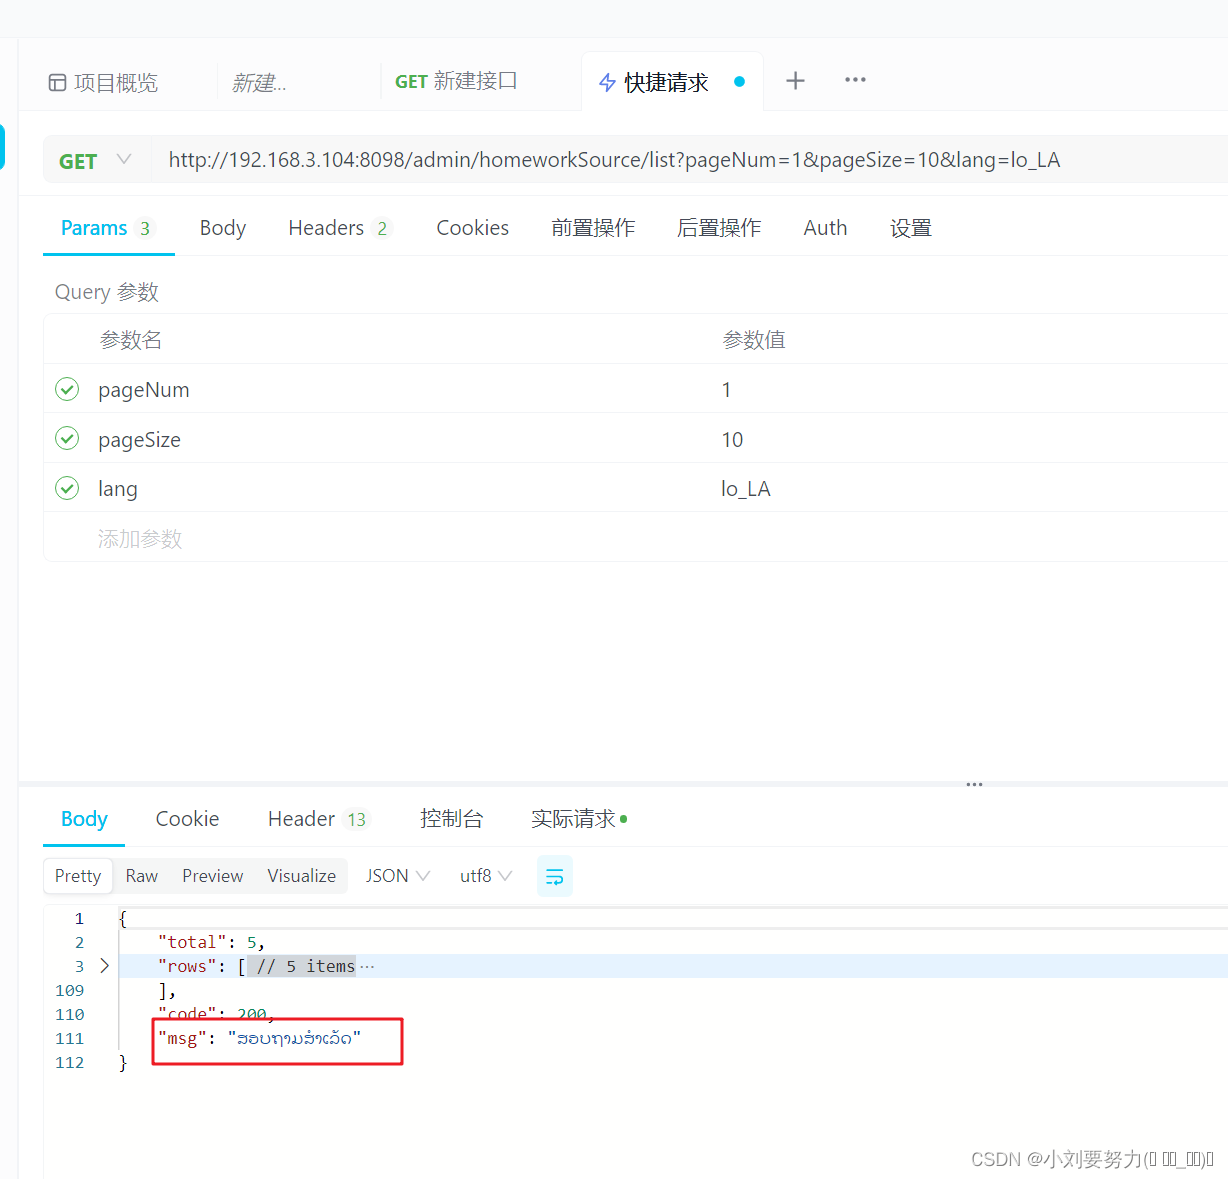Viewport: 1228px width, 1179px height.
Task: Open the 控制台 console tab
Action: (x=452, y=818)
